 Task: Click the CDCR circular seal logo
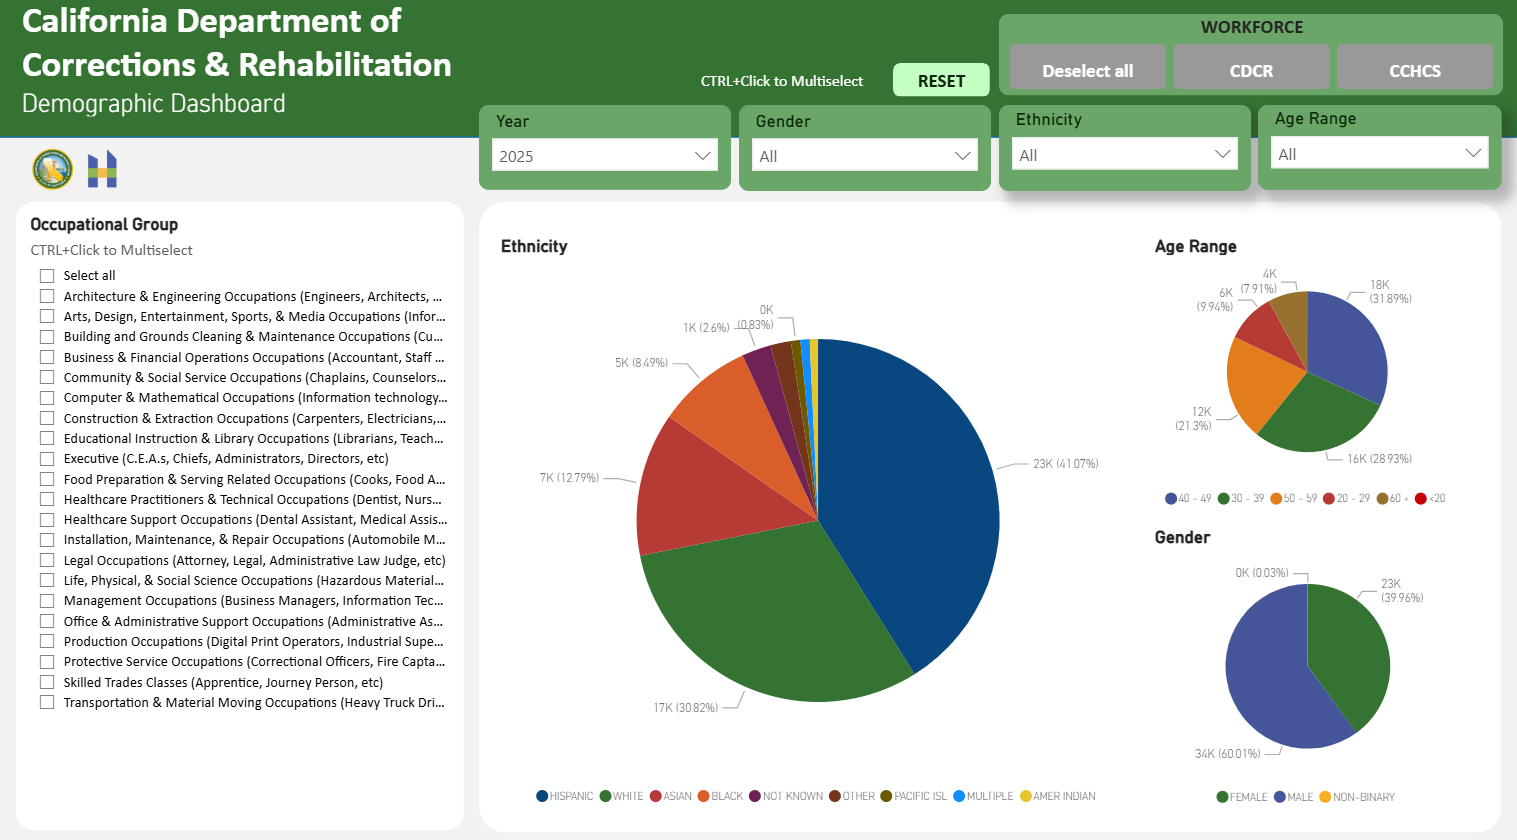(53, 169)
